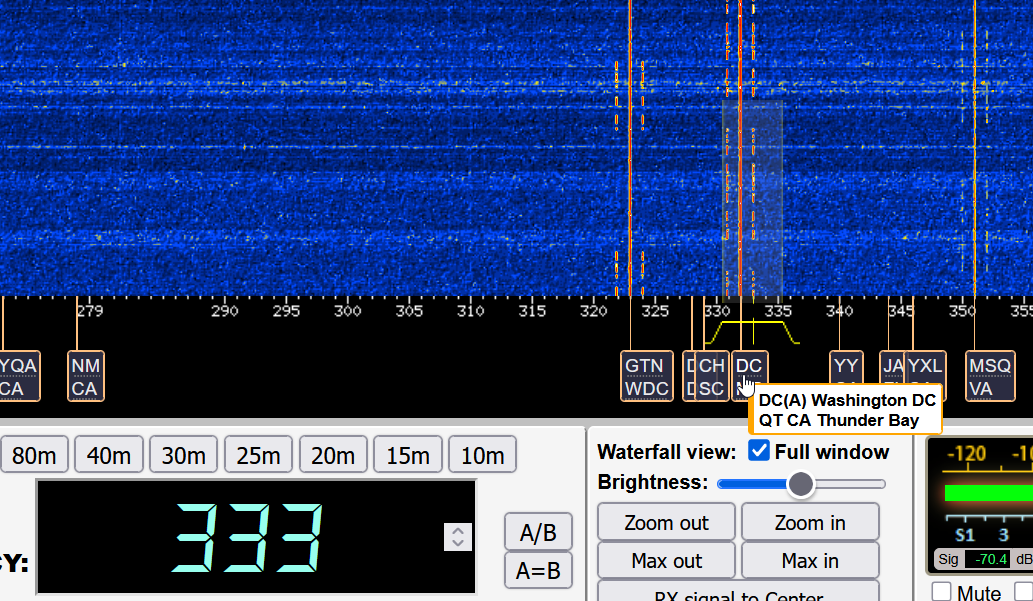Select the YXL beacon marker
This screenshot has height=601, width=1033.
926,376
